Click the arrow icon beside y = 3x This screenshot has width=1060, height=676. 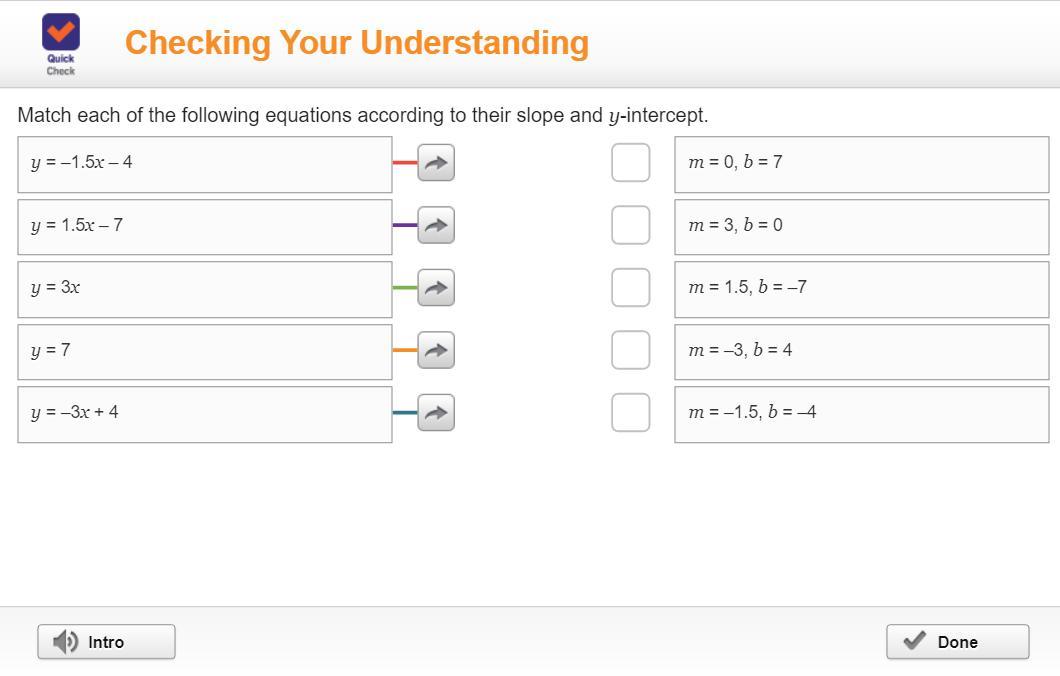point(436,288)
